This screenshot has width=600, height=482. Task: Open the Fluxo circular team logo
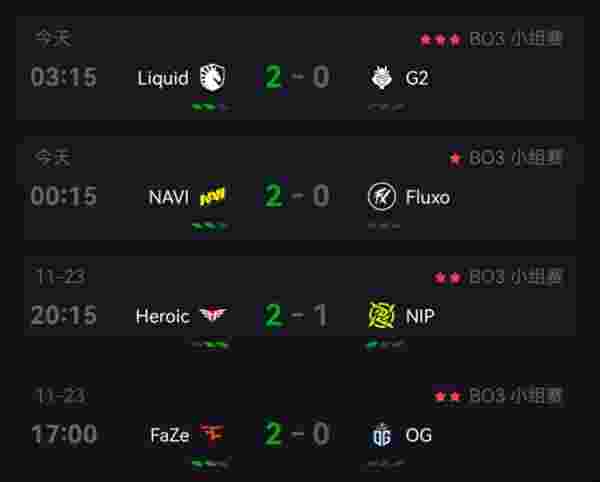[382, 196]
